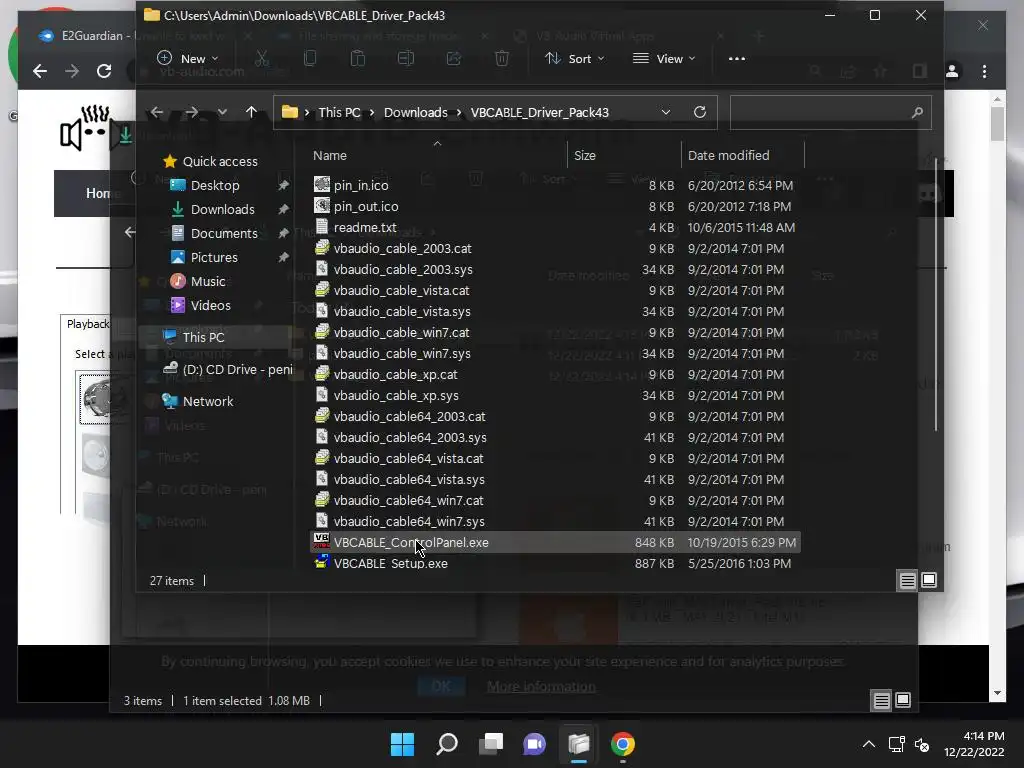Select vbaudio_cable64_win7.sys file

(x=409, y=522)
